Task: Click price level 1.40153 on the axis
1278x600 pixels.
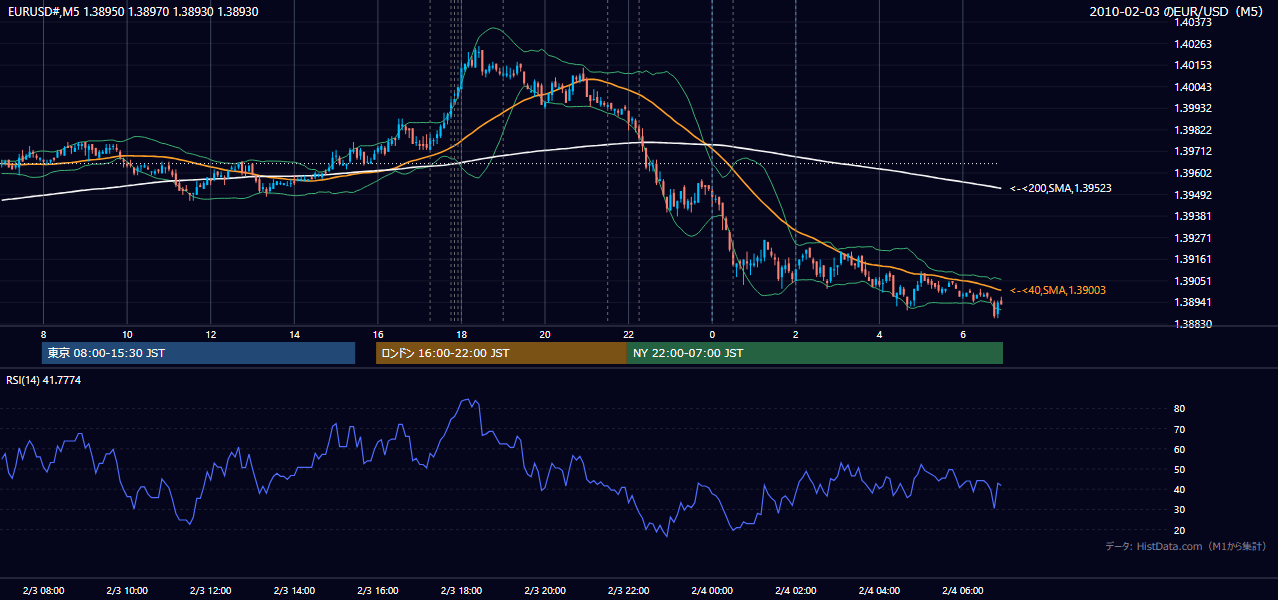Action: [x=1193, y=65]
